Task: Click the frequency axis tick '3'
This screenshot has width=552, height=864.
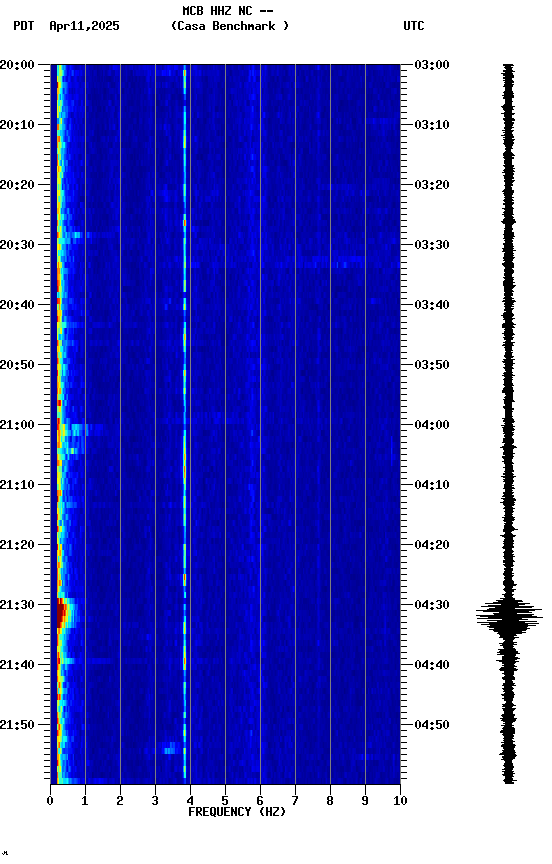Action: point(155,801)
